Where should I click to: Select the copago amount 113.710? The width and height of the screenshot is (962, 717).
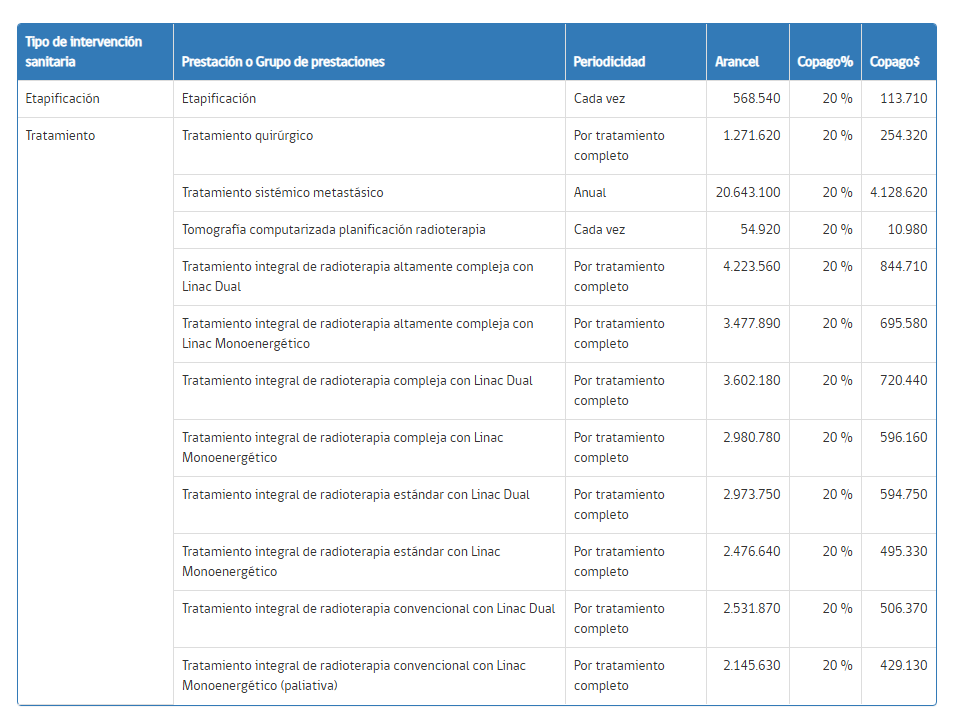point(903,99)
